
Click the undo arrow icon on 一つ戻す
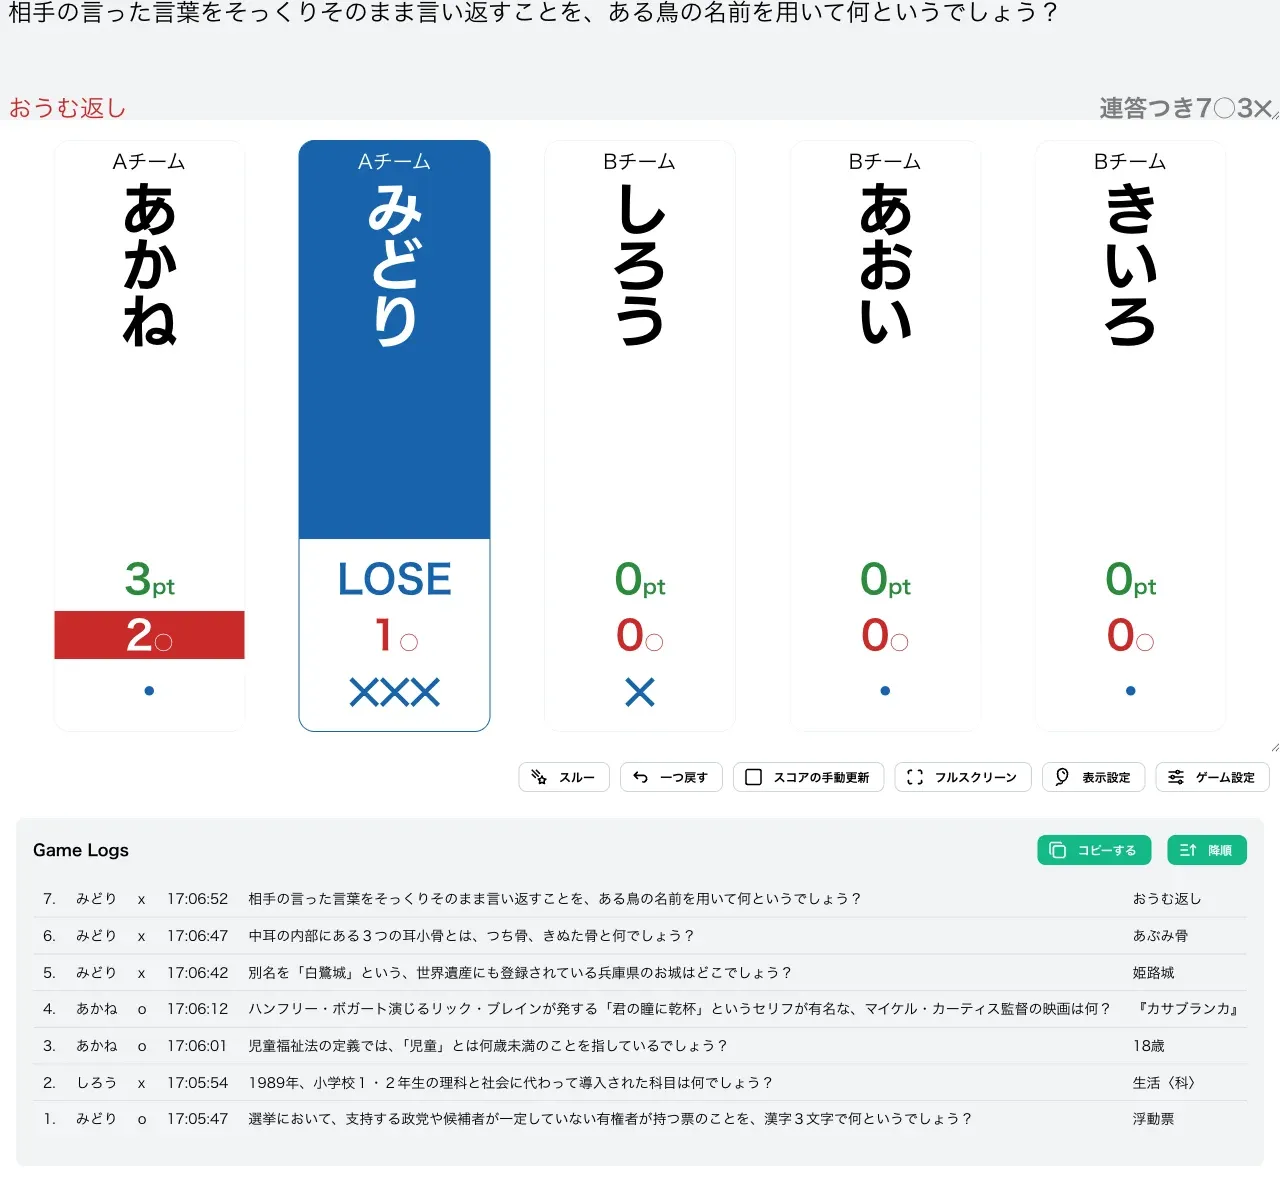(x=641, y=777)
